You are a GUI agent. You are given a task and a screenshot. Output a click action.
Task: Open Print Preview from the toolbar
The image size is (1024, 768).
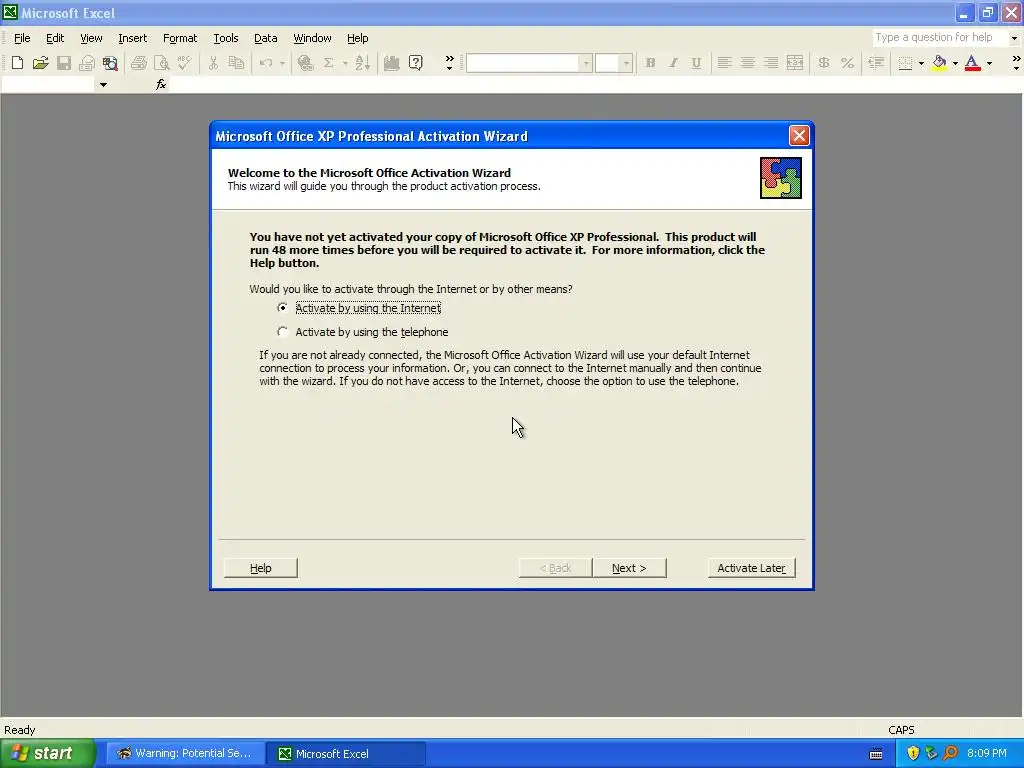click(161, 63)
